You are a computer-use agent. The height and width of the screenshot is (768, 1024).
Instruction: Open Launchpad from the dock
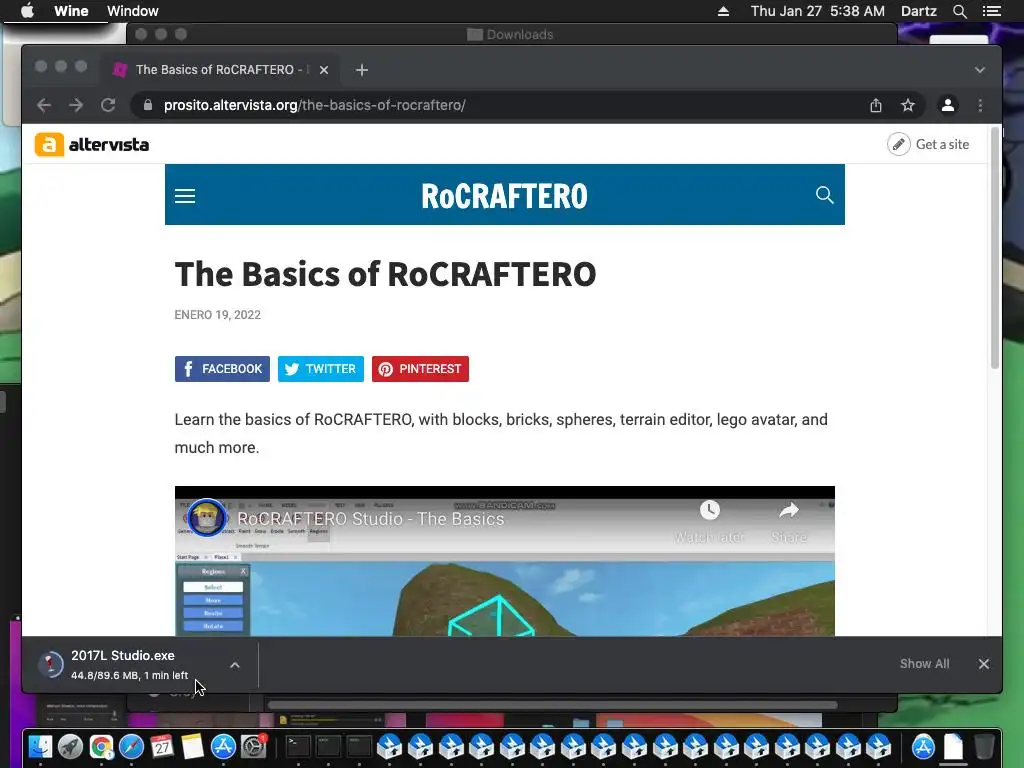pos(71,747)
